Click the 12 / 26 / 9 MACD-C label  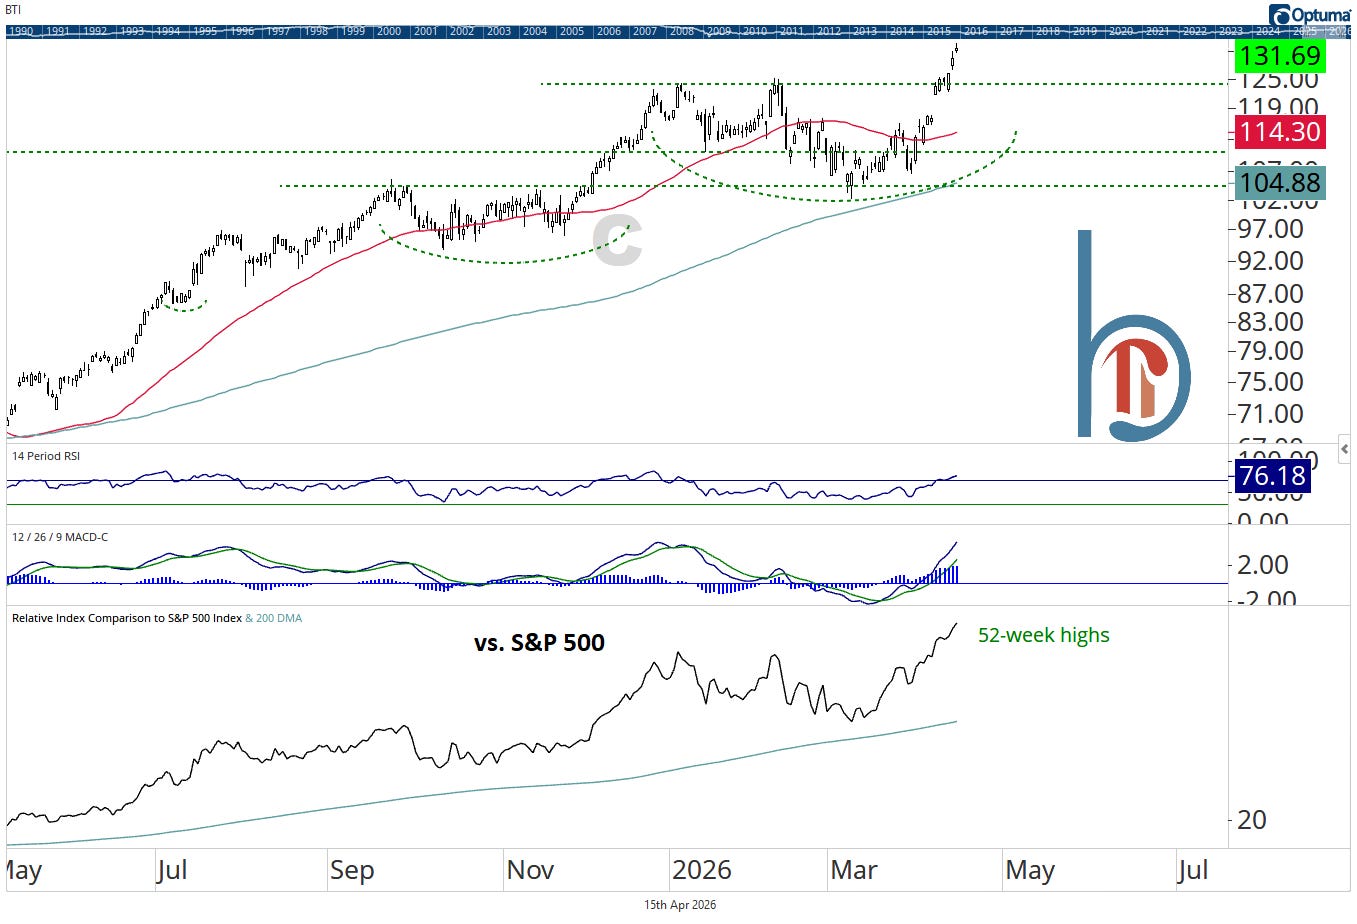tap(60, 537)
